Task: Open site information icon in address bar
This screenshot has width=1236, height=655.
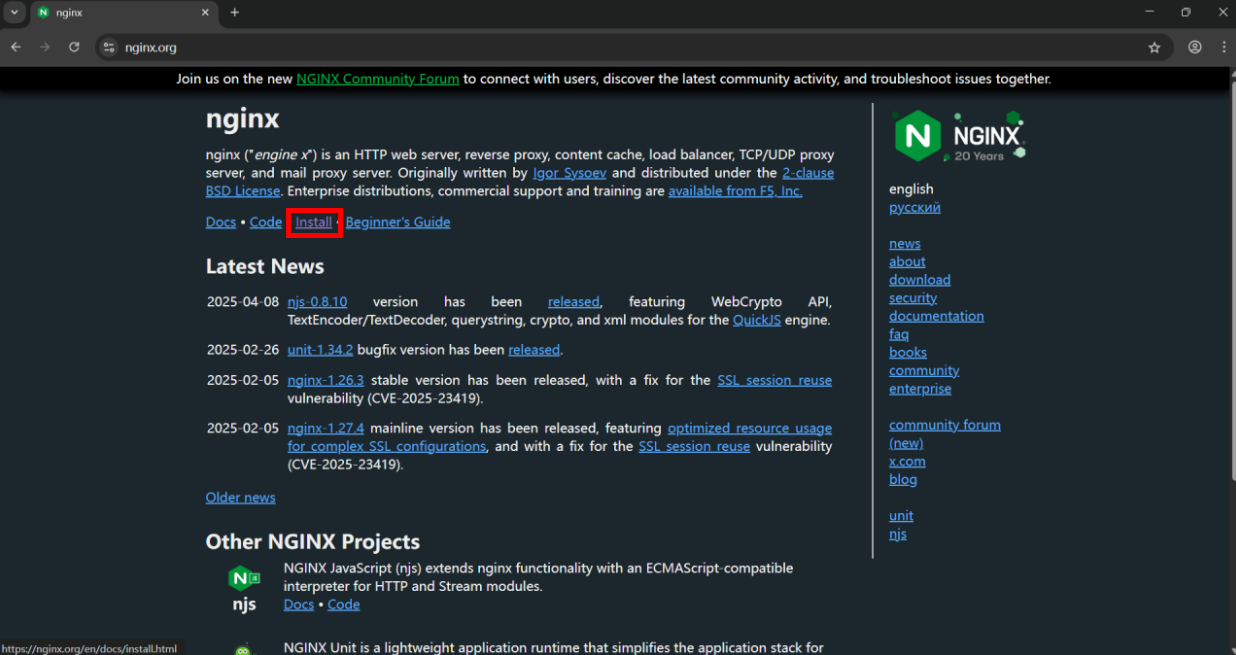Action: click(109, 47)
